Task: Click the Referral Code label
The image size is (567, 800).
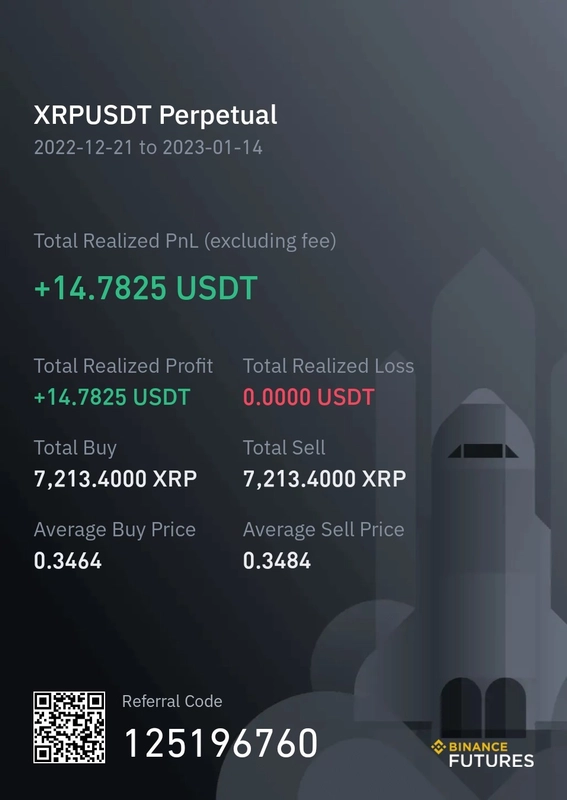Action: pyautogui.click(x=172, y=702)
